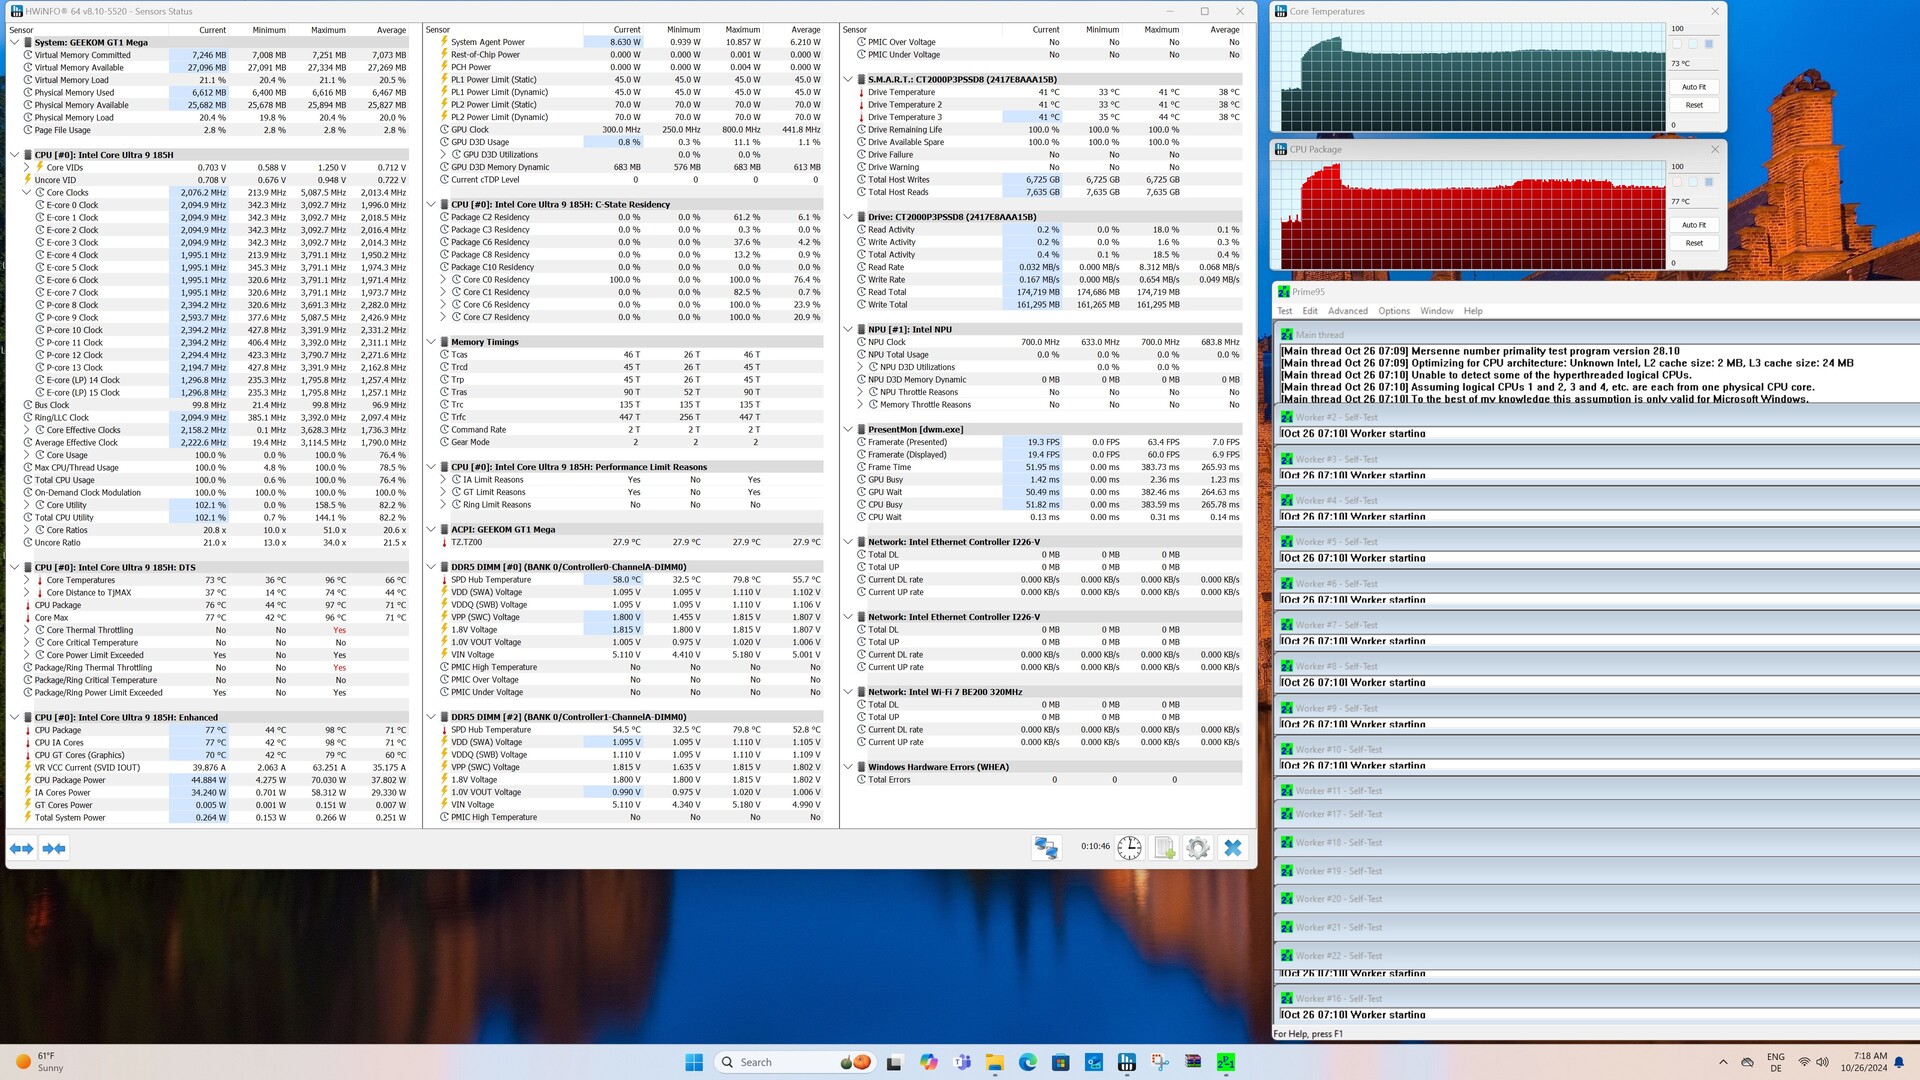The image size is (1920, 1080).
Task: Select the Total System Power sensor row
Action: pos(215,818)
